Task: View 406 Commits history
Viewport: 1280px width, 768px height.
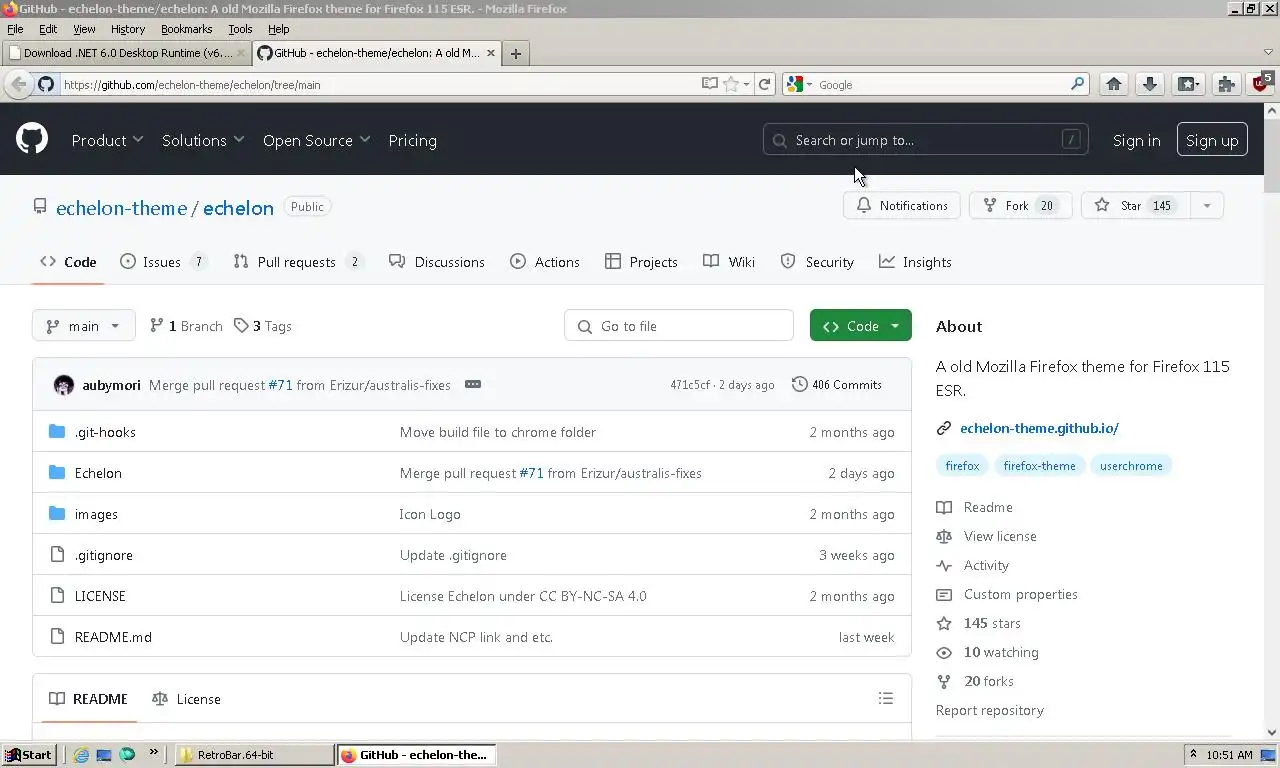Action: (837, 385)
